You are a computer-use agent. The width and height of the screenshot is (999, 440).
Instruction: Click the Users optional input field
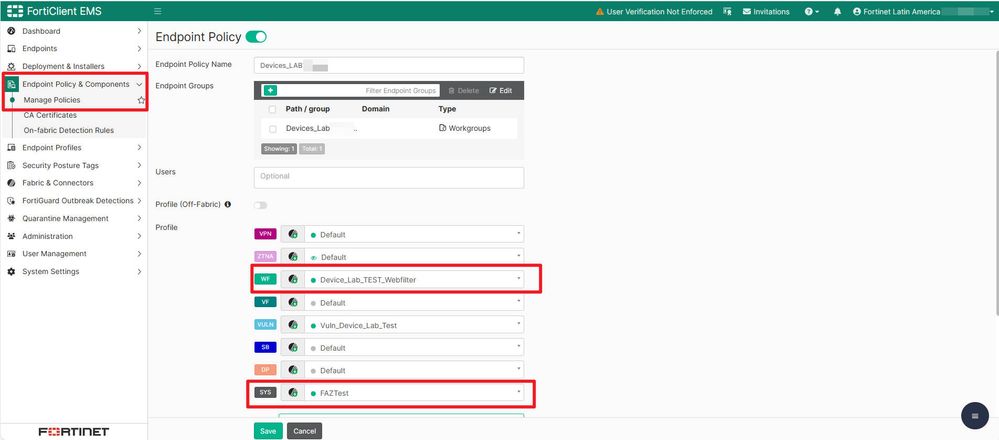click(389, 178)
